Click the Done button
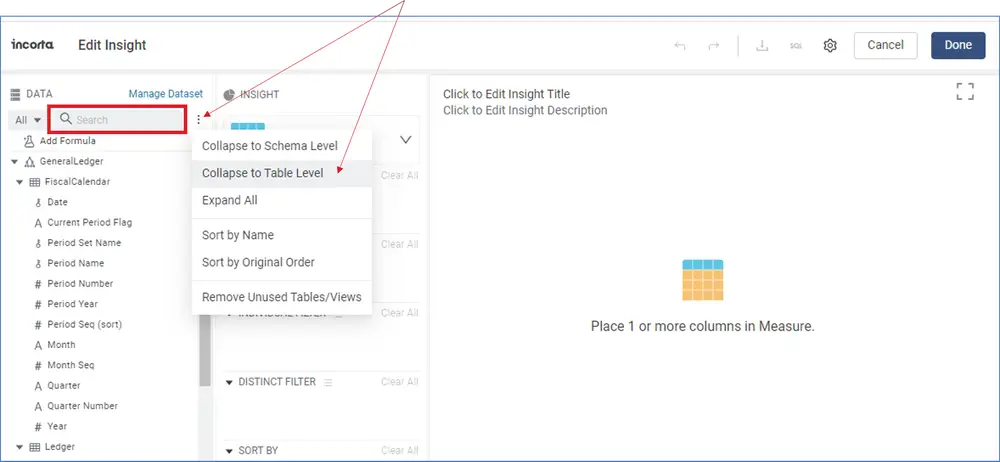Image resolution: width=1000 pixels, height=462 pixels. 958,45
